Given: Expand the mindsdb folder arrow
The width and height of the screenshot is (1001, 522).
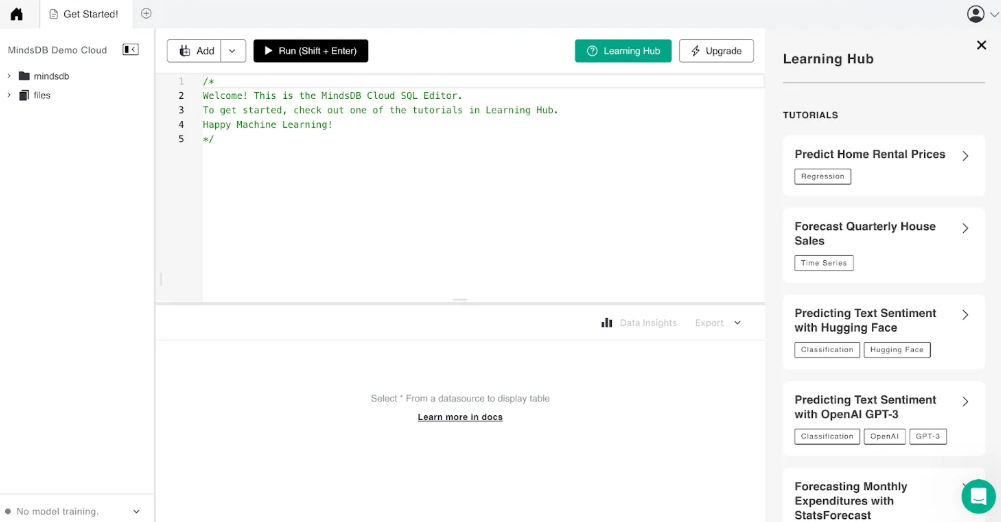Looking at the screenshot, I should click(x=9, y=76).
